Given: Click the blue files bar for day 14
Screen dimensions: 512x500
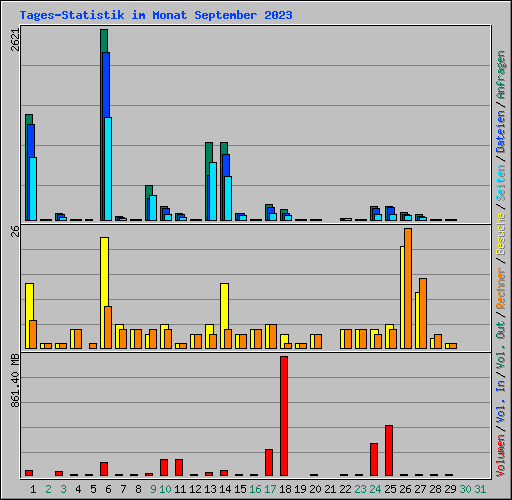Looking at the screenshot, I should (x=226, y=165).
